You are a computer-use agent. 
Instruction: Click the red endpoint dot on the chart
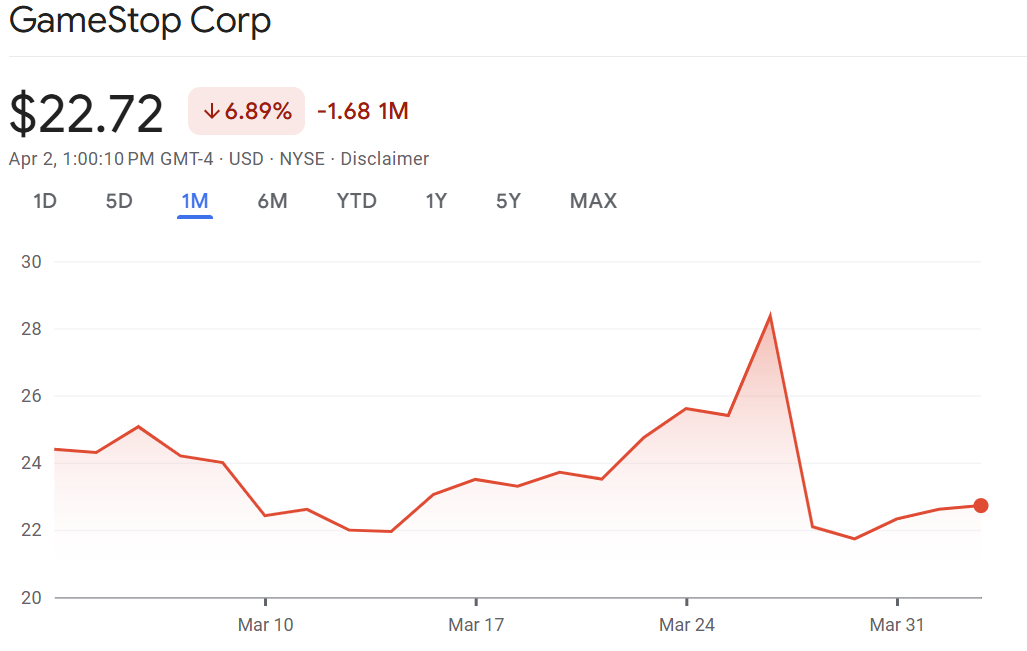click(981, 505)
